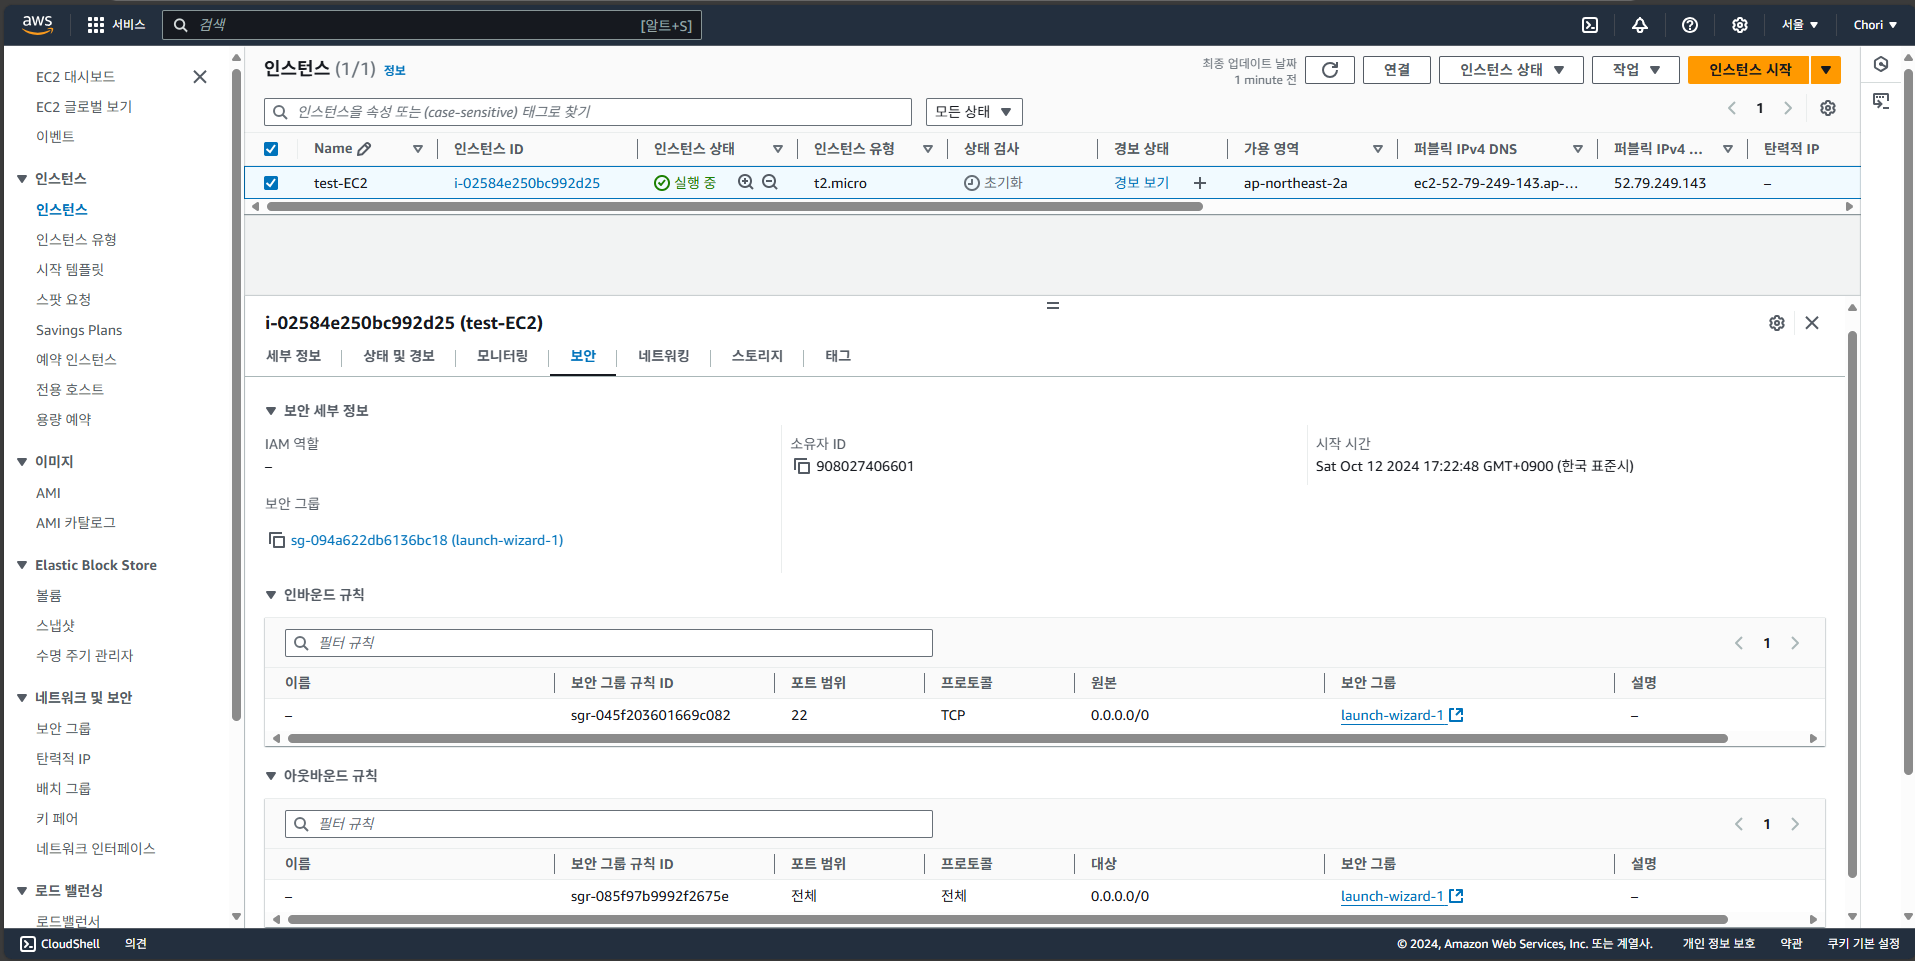Focus the instance search filter field
The image size is (1915, 961).
(588, 112)
